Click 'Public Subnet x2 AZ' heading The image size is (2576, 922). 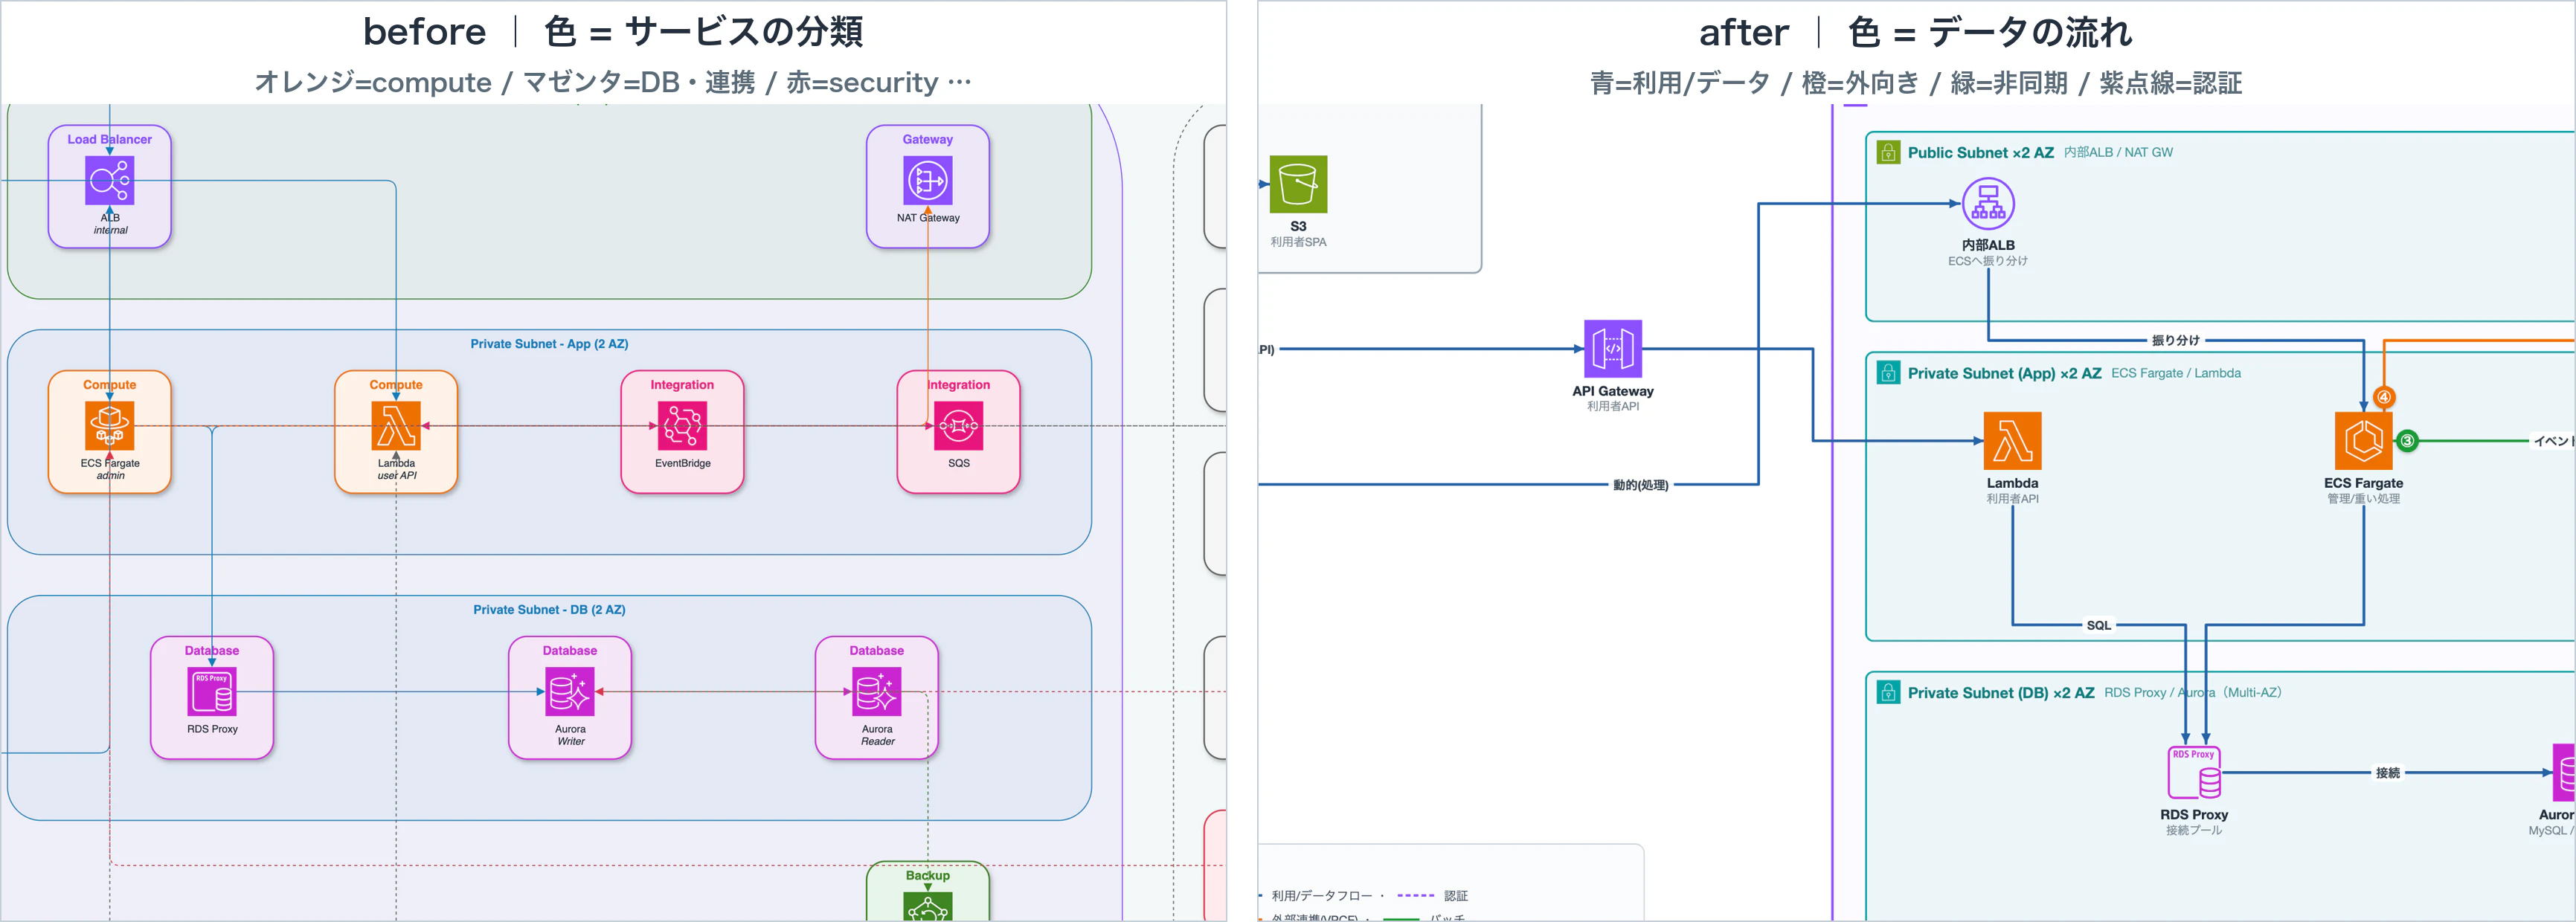click(1980, 153)
